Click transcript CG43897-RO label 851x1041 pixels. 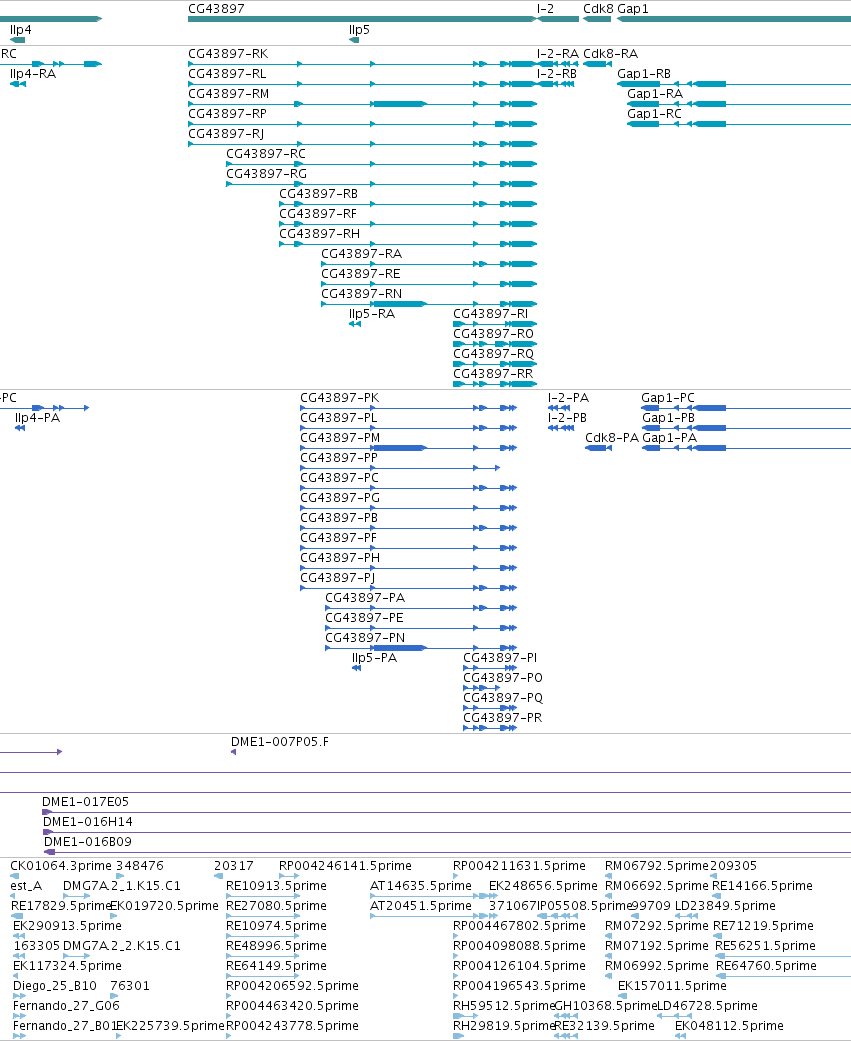tap(493, 333)
